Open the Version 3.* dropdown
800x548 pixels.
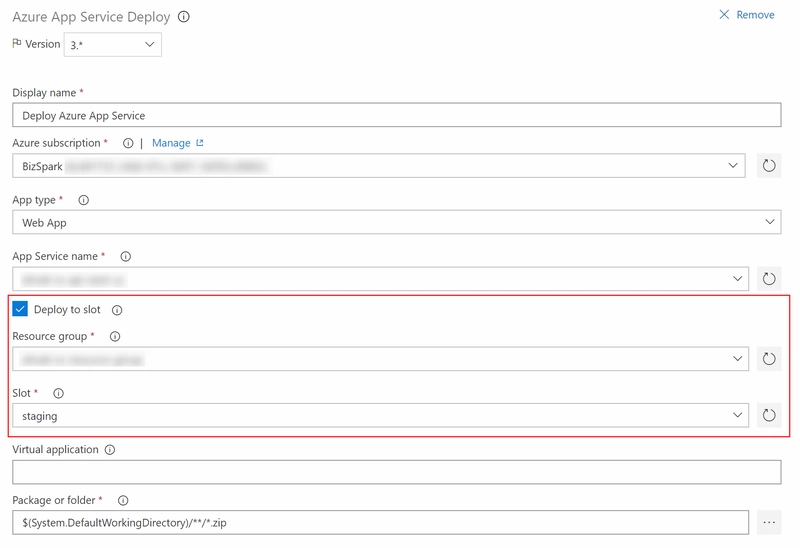point(113,44)
